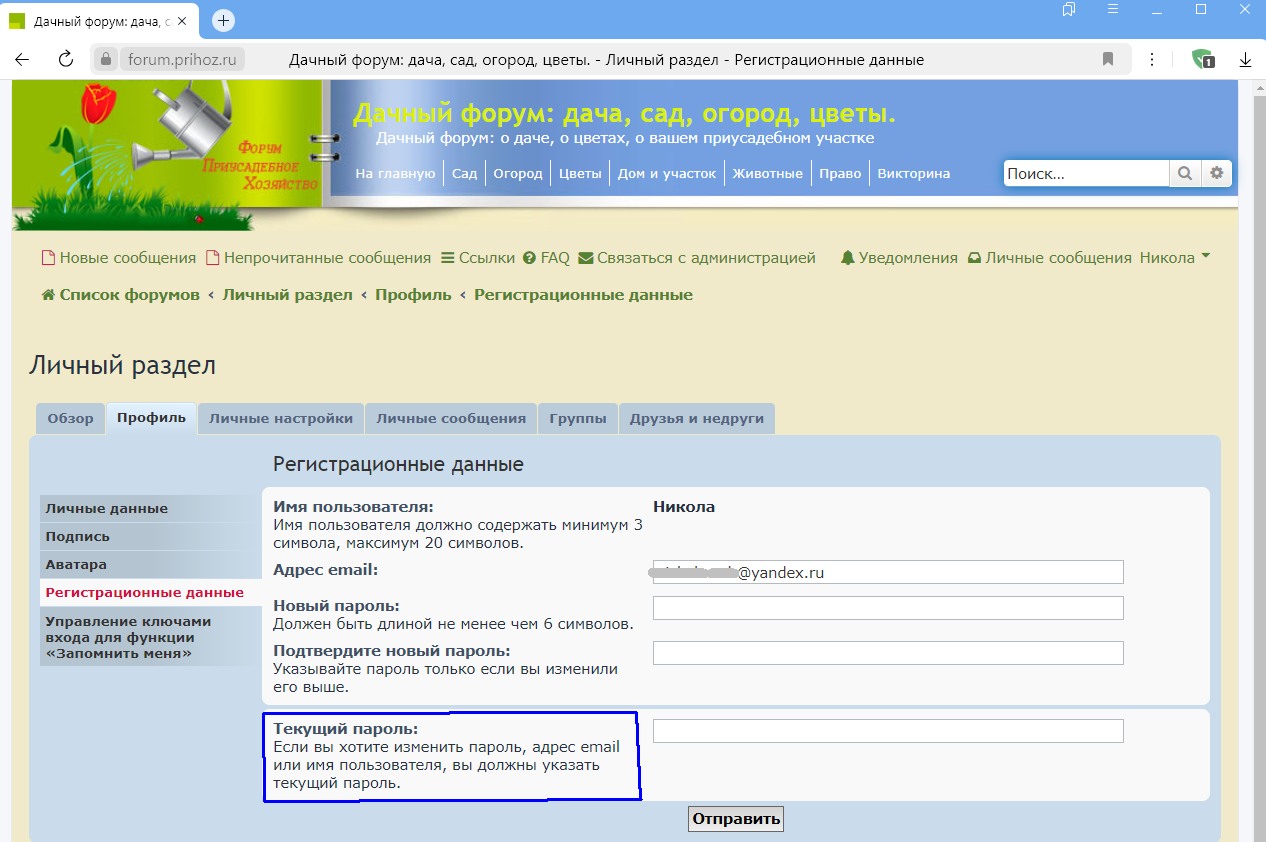The image size is (1266, 842).
Task: Expand the Никола user dropdown menu
Action: coord(1174,257)
